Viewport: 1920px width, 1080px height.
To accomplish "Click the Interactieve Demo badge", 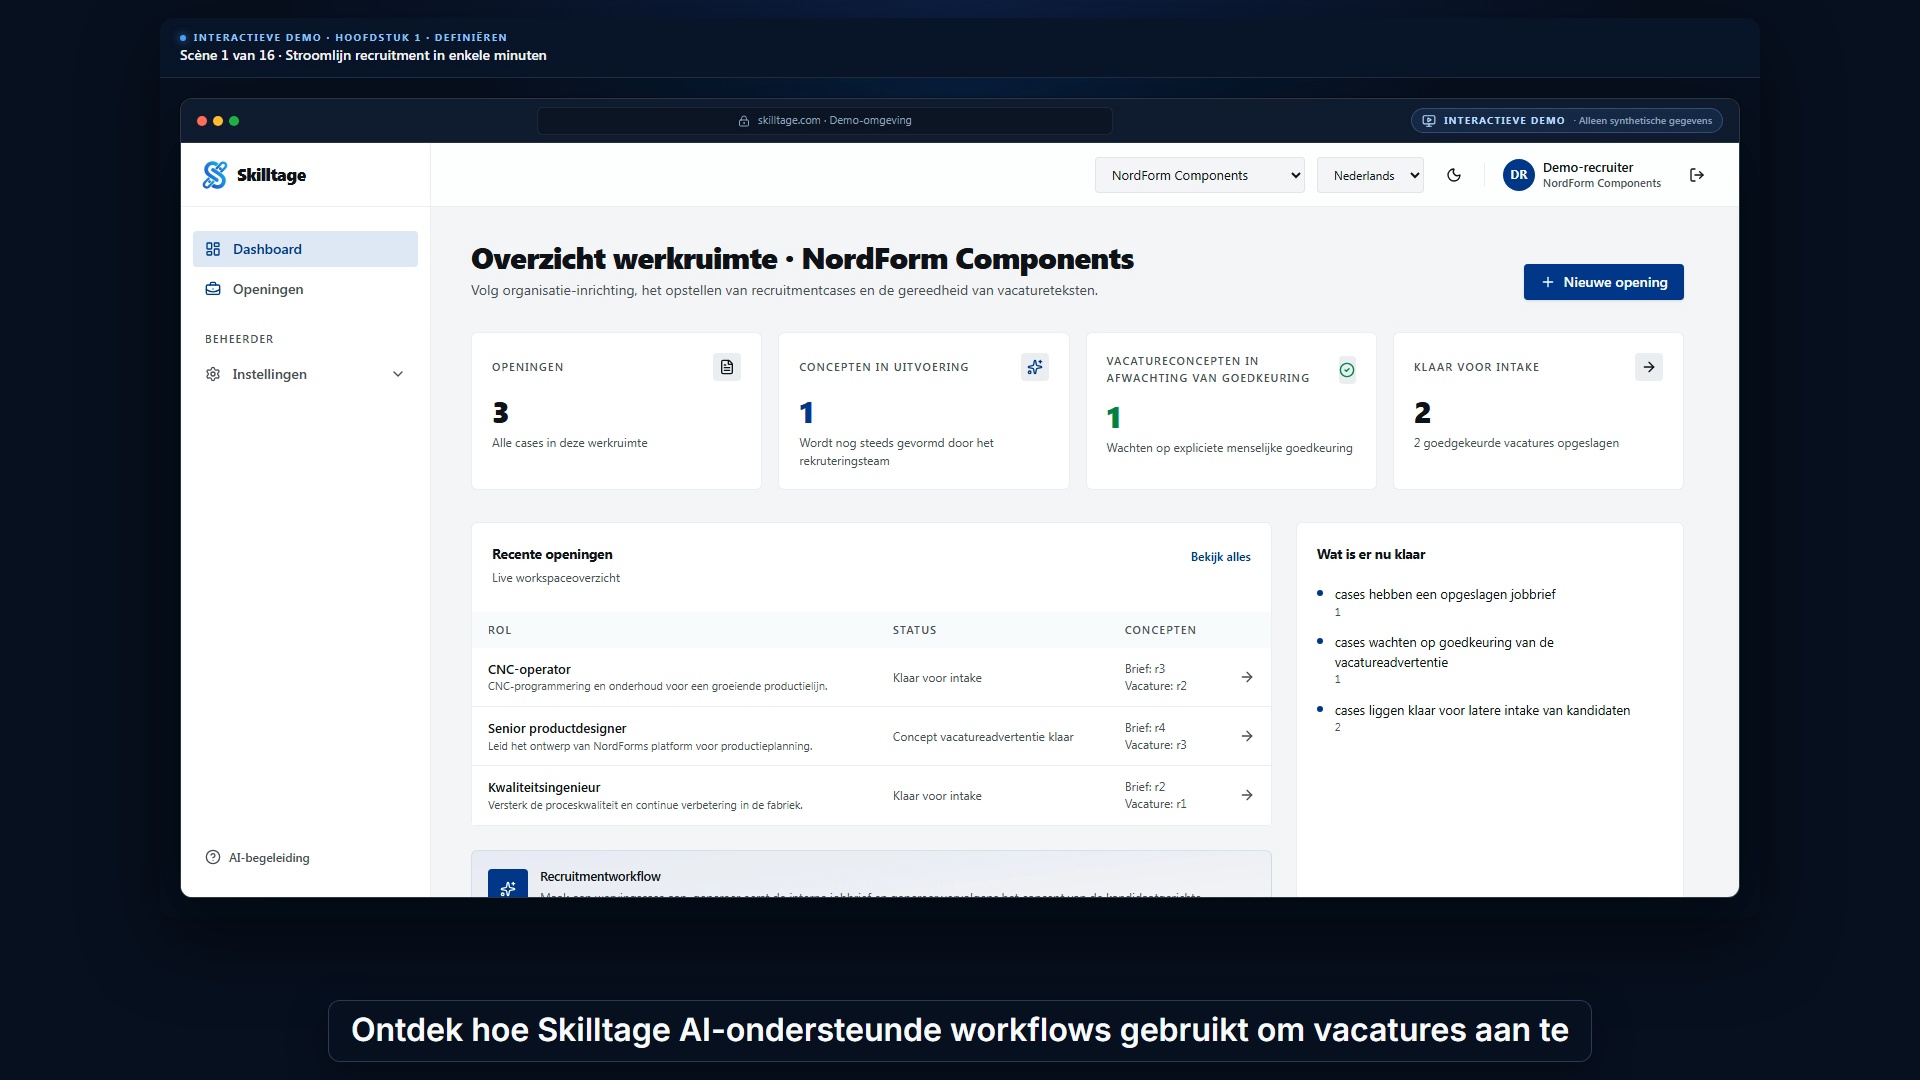I will (1567, 121).
